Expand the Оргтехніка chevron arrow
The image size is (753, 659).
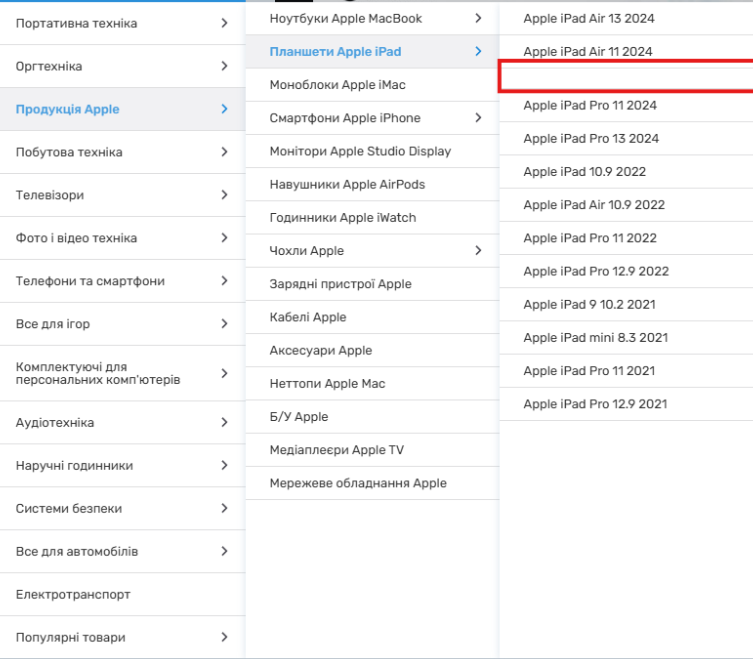pyautogui.click(x=224, y=66)
